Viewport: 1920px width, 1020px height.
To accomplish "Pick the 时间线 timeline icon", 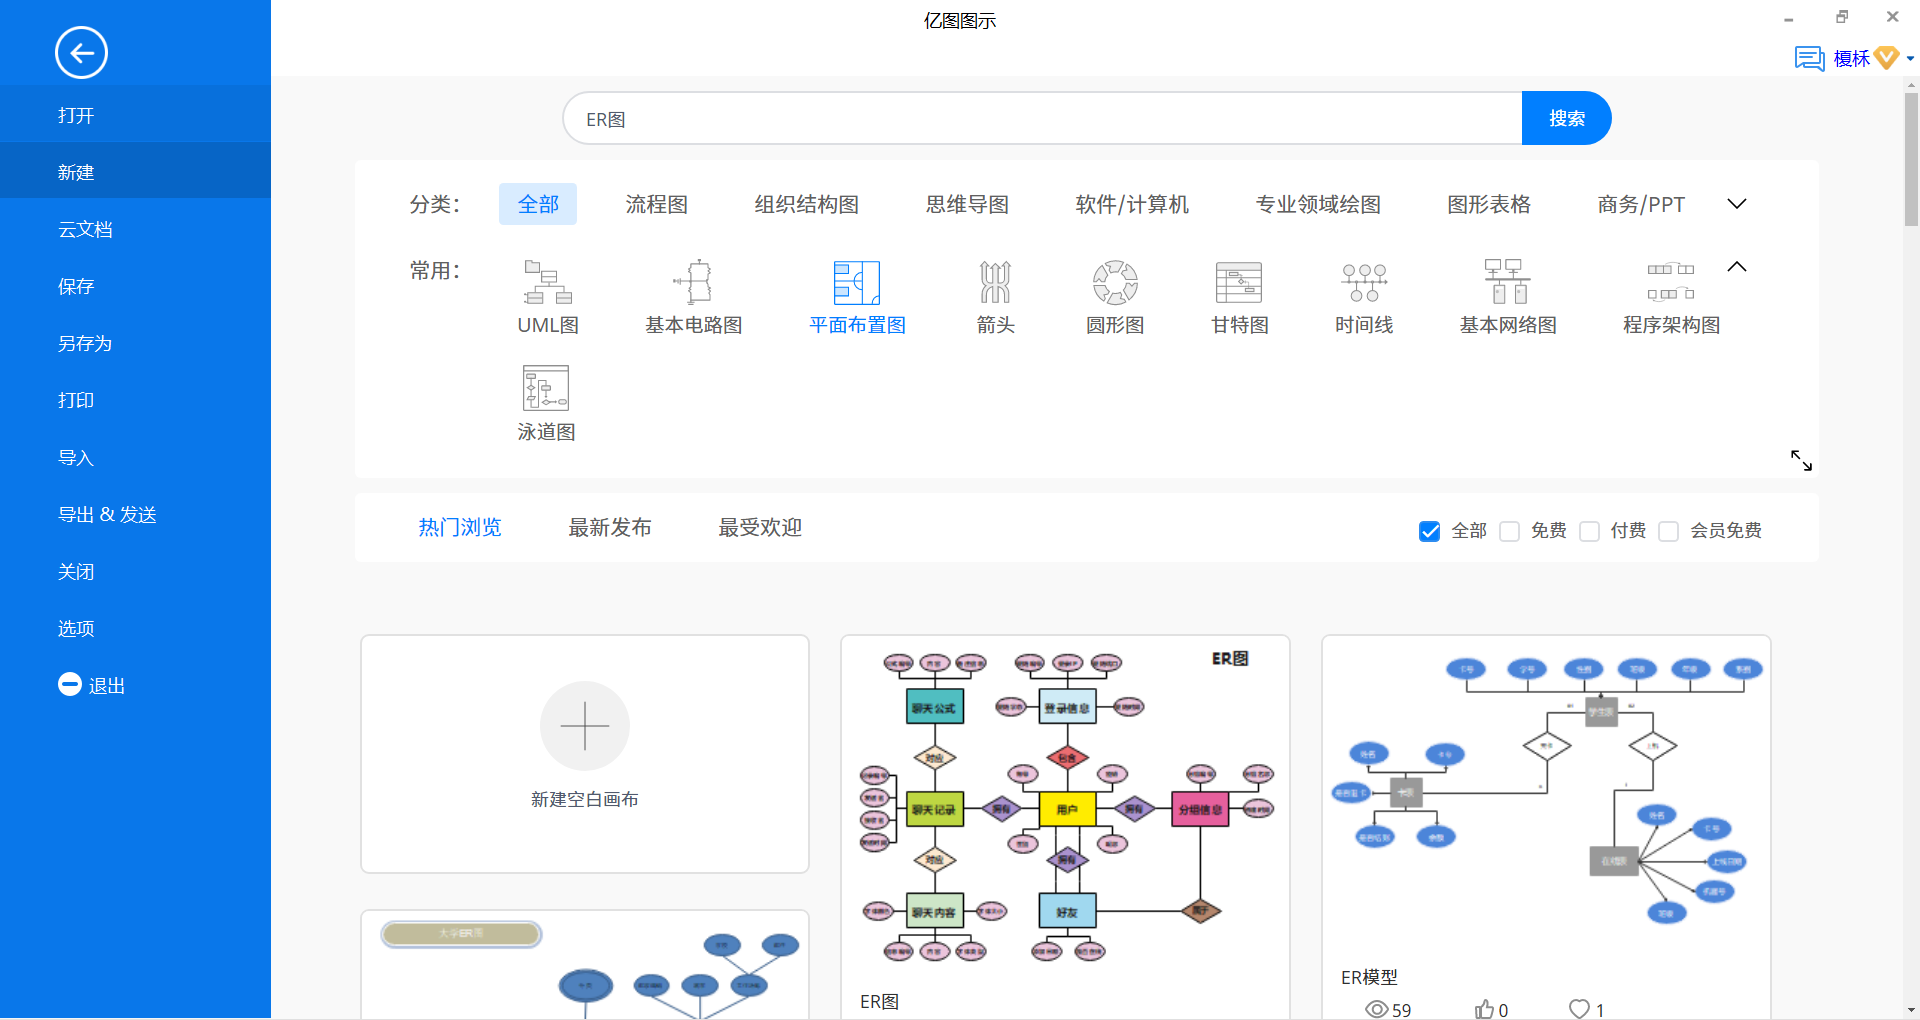I will click(x=1363, y=283).
